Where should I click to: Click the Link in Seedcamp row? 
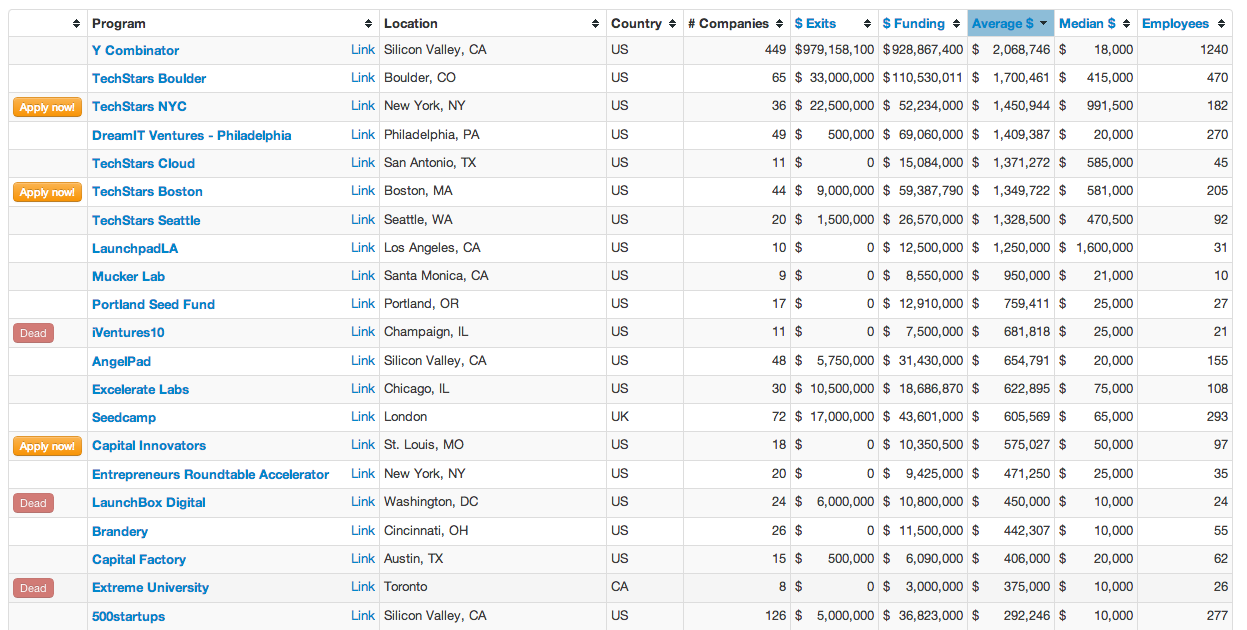coord(363,416)
